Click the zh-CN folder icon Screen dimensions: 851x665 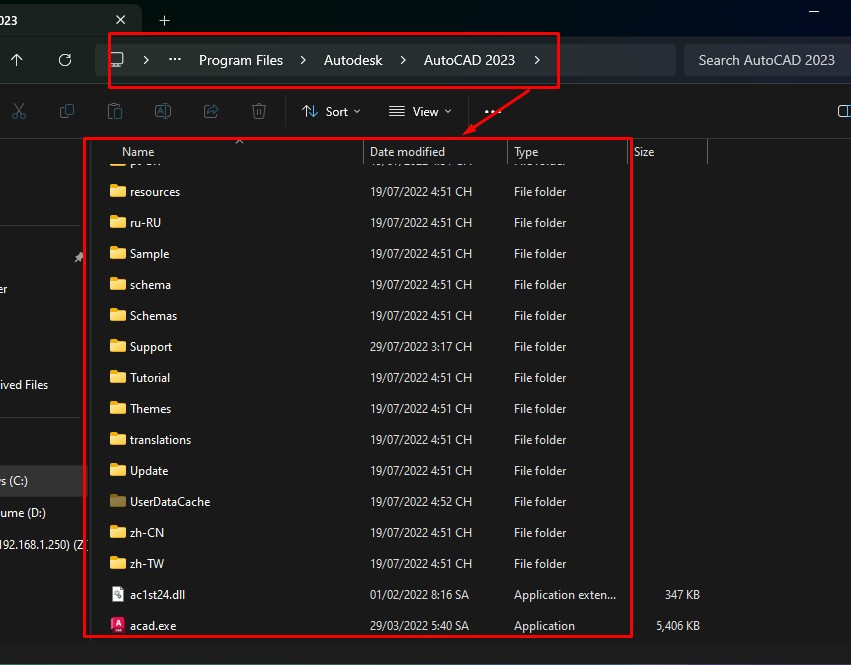point(118,531)
